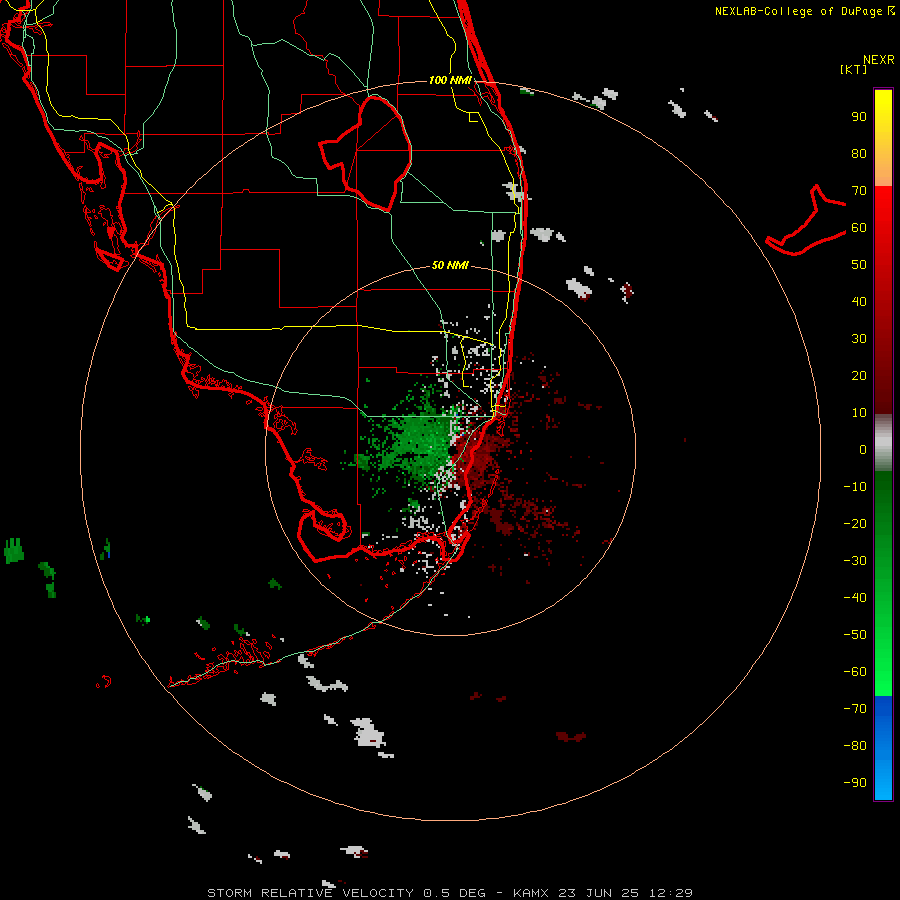Pick the gray zero-velocity color bar segment
This screenshot has height=900, width=900.
click(x=883, y=443)
